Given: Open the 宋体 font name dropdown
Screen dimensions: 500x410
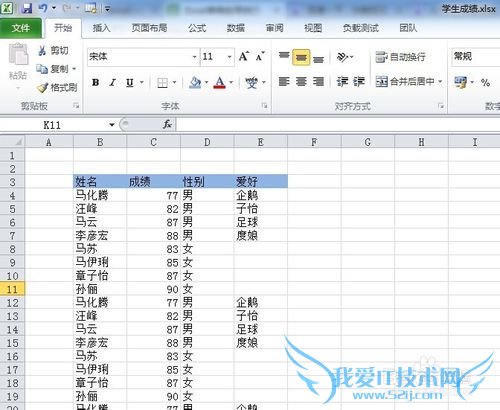Looking at the screenshot, I should (194, 57).
